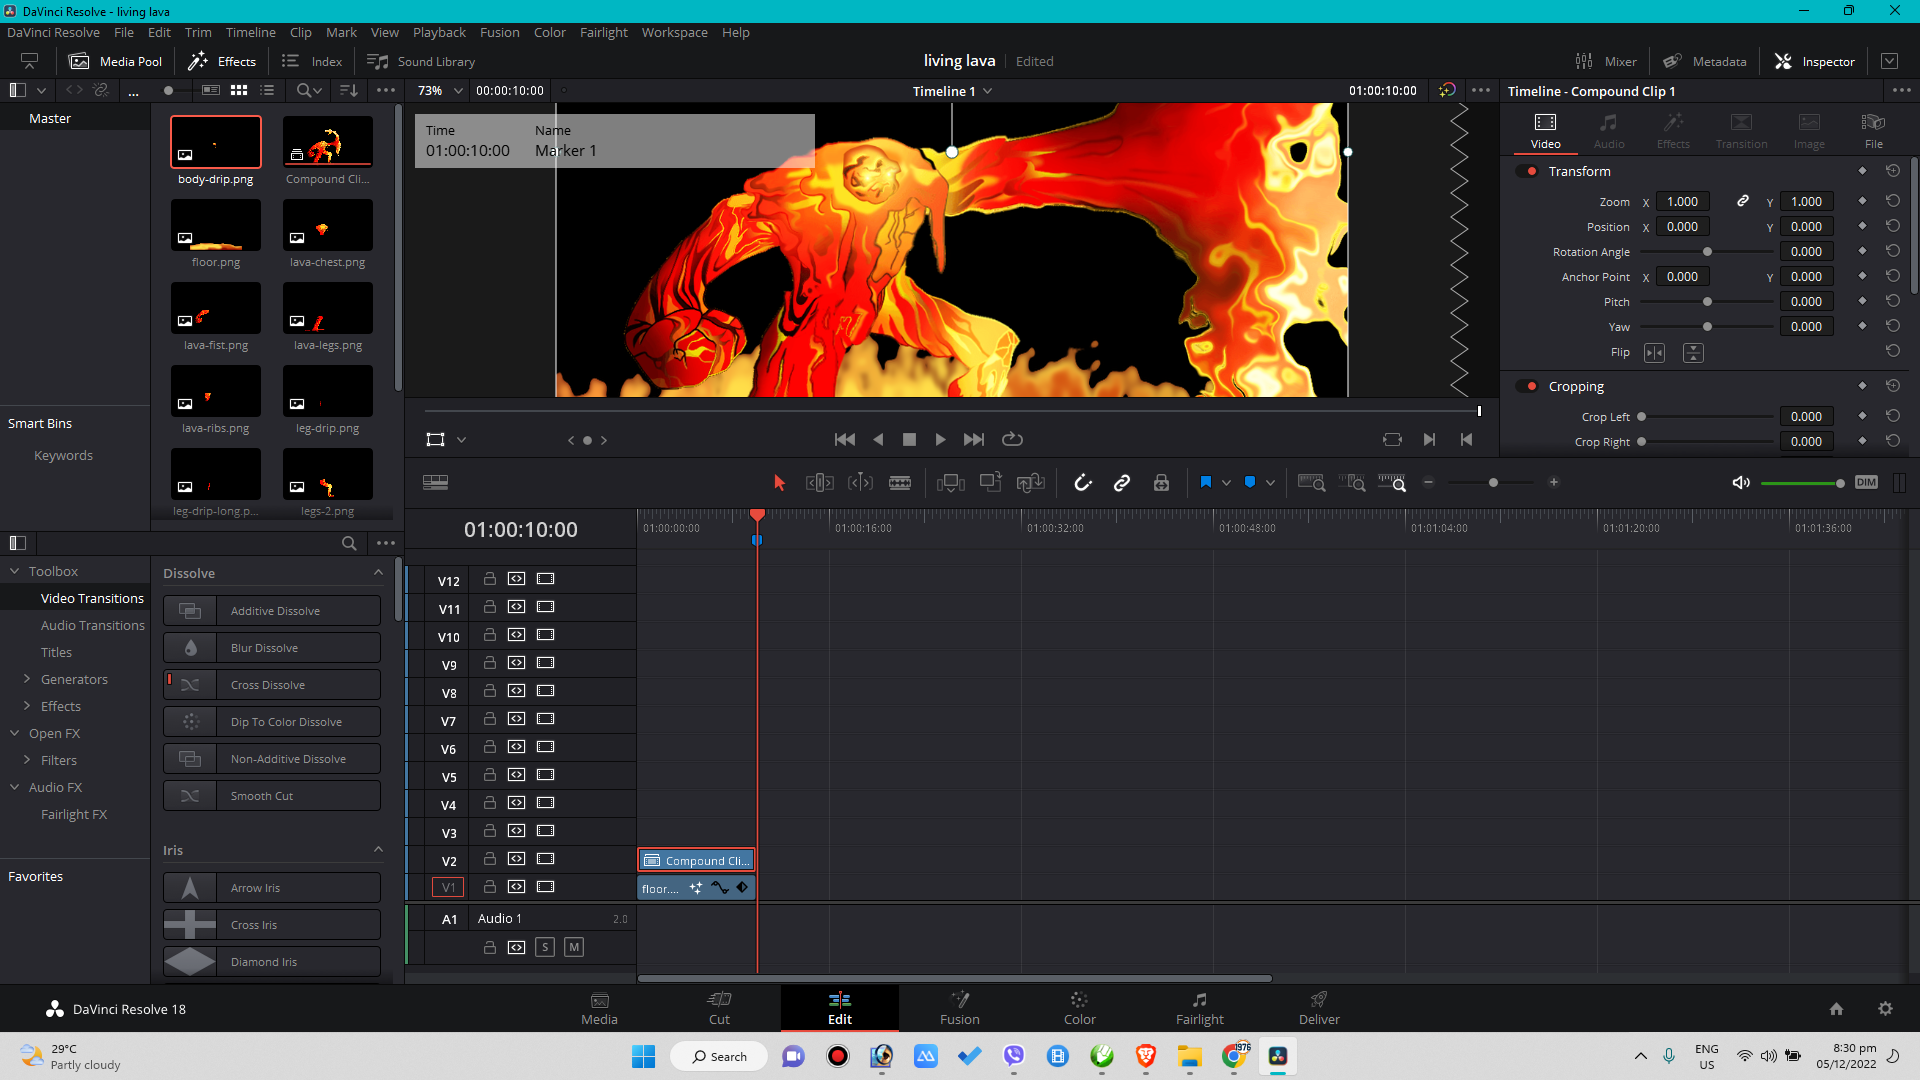
Task: Open the Playback menu
Action: click(439, 32)
